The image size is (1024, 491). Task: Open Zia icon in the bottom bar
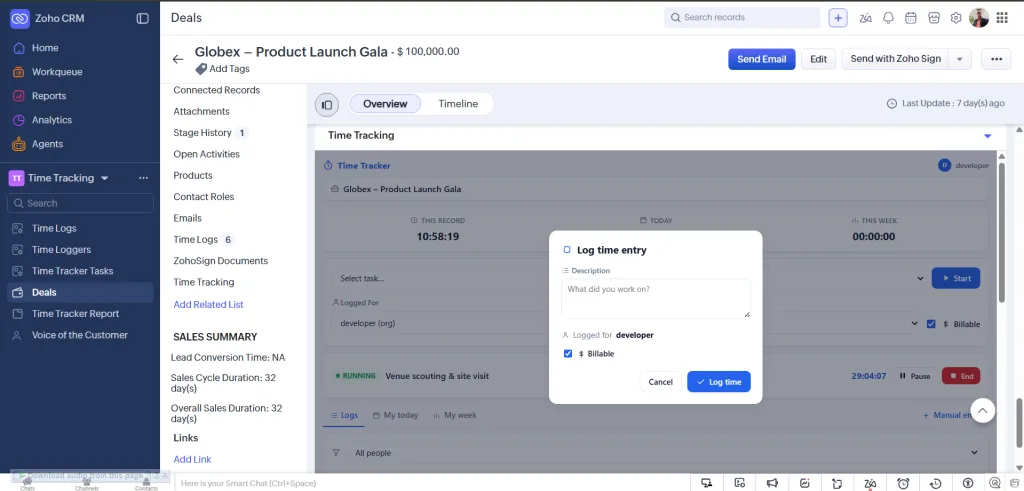point(870,483)
